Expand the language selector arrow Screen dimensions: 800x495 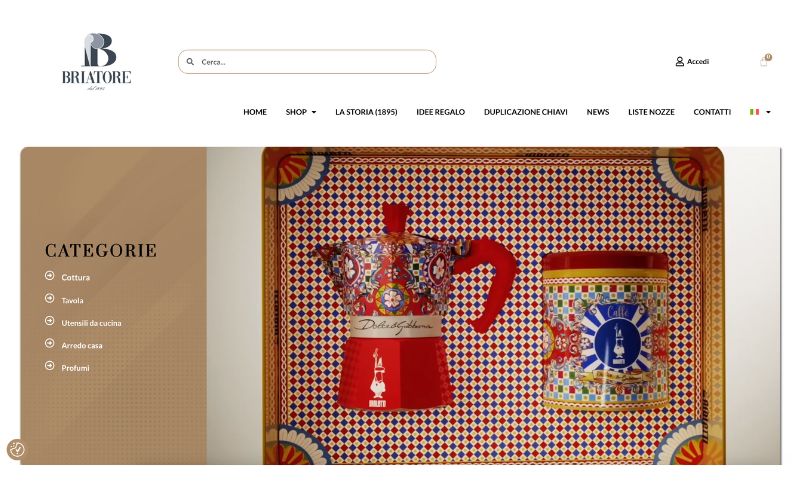point(768,112)
